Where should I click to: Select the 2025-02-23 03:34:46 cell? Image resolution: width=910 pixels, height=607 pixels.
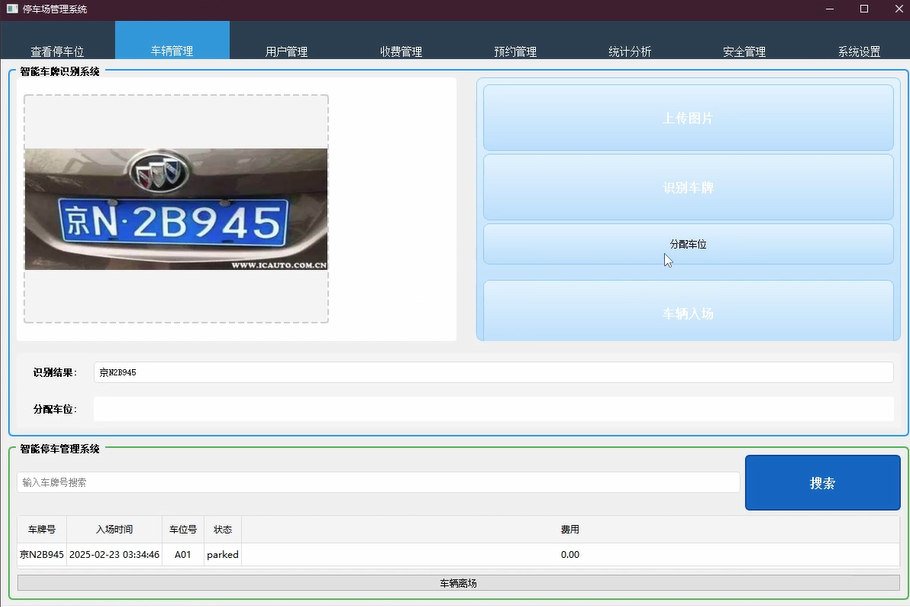(x=114, y=554)
